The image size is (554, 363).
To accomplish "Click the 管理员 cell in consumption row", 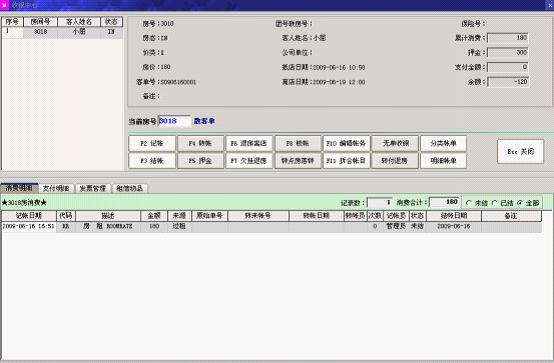I will coord(396,226).
